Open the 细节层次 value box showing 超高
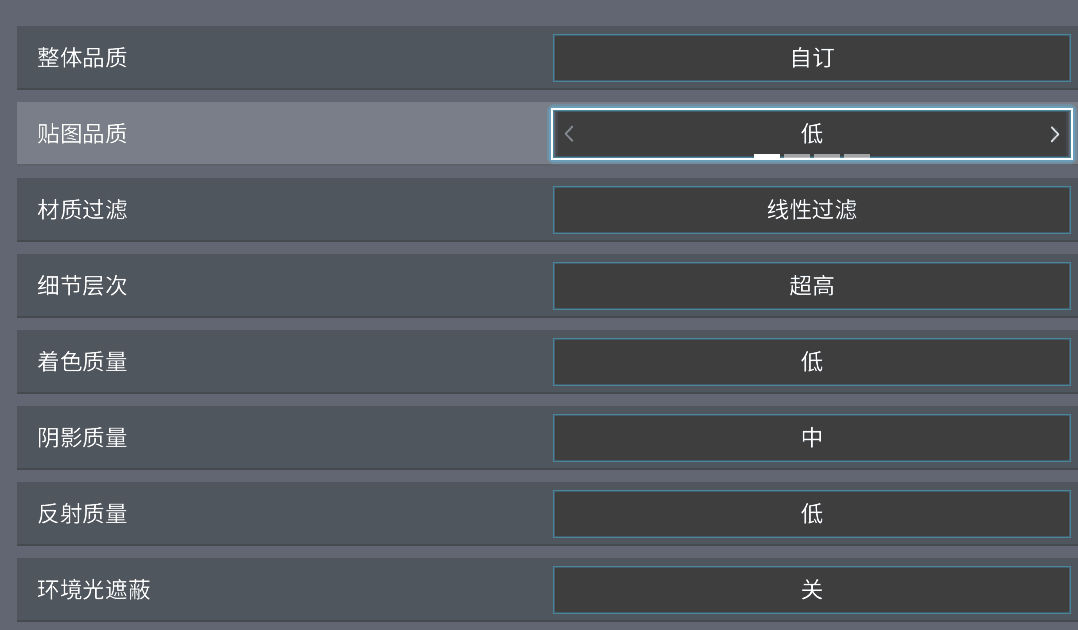1078x630 pixels. pyautogui.click(x=811, y=286)
